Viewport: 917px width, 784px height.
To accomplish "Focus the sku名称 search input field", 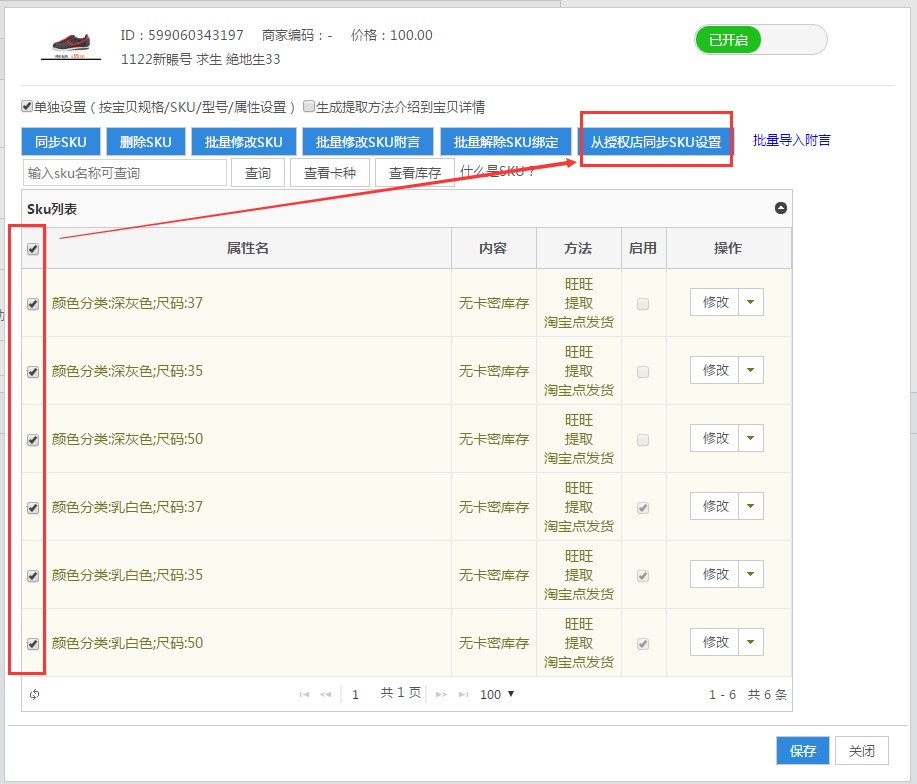I will (x=125, y=173).
